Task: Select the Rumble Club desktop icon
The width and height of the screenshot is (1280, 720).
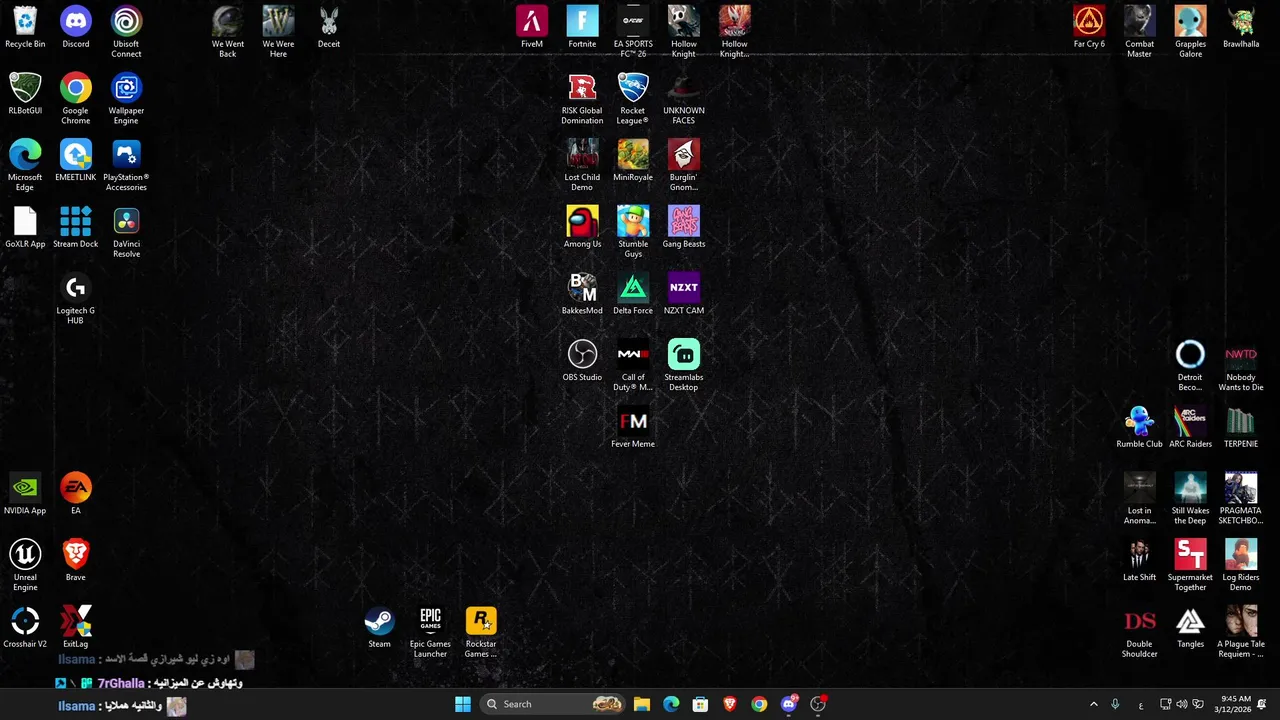Action: pyautogui.click(x=1140, y=428)
